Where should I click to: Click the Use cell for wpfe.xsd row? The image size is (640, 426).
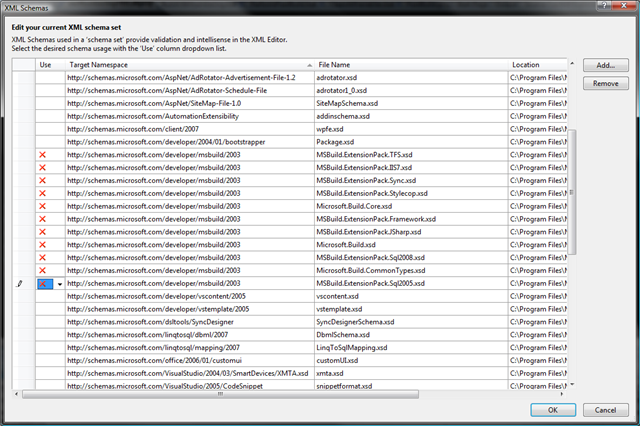(50, 129)
